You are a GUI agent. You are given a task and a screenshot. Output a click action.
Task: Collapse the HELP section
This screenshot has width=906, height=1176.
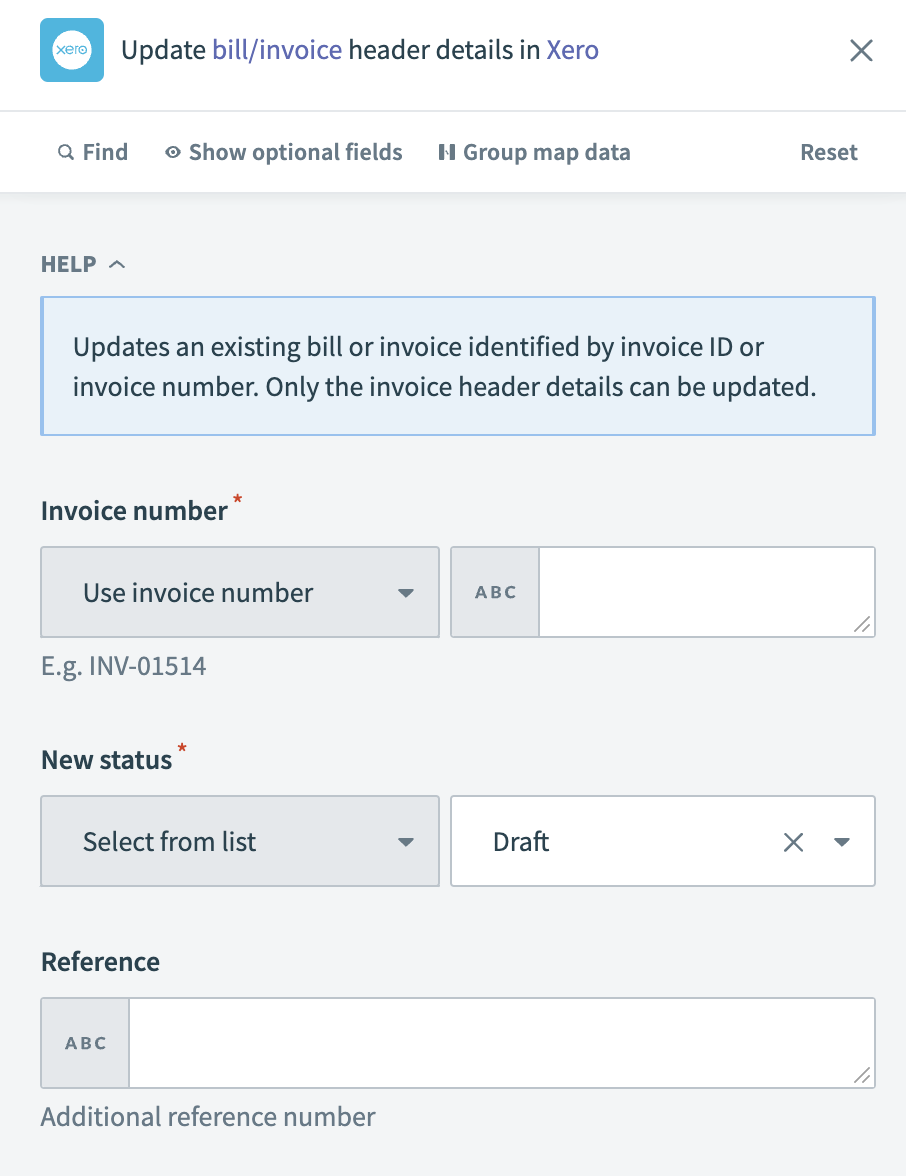coord(117,264)
